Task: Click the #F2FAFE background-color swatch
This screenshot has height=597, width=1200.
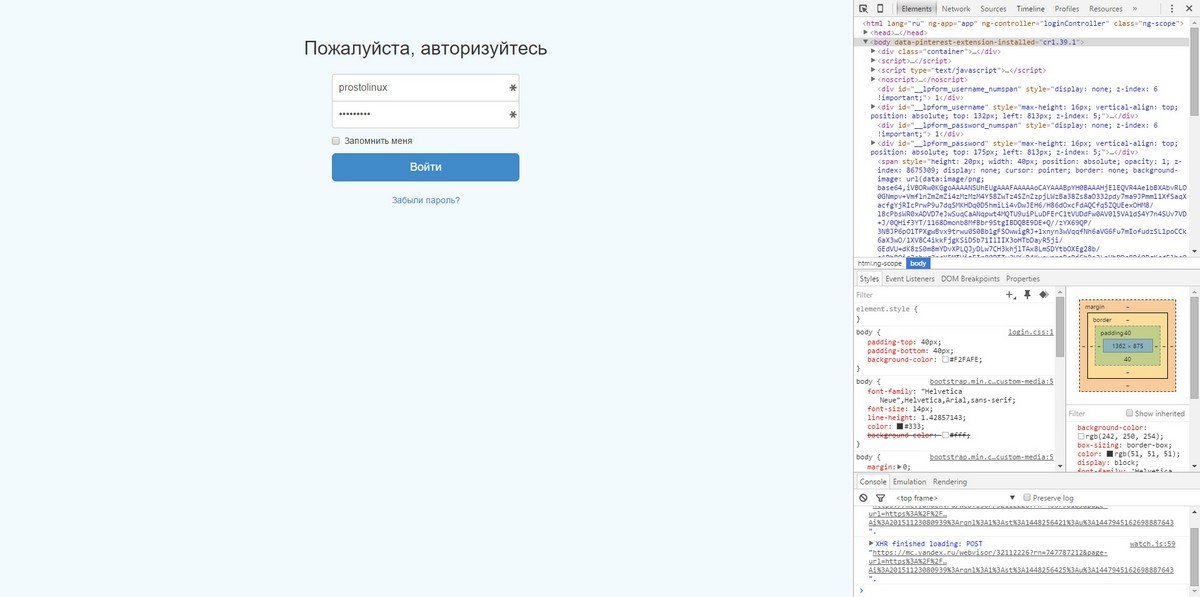Action: (945, 359)
